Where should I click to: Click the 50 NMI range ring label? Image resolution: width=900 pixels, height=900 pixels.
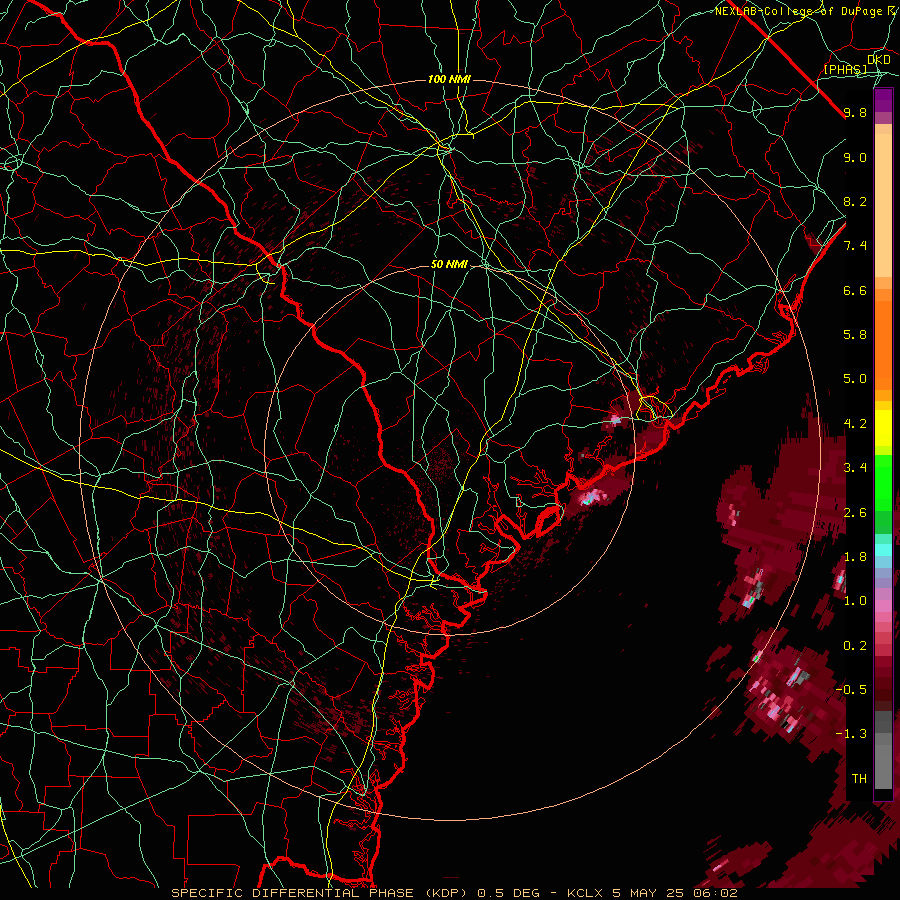coord(449,264)
